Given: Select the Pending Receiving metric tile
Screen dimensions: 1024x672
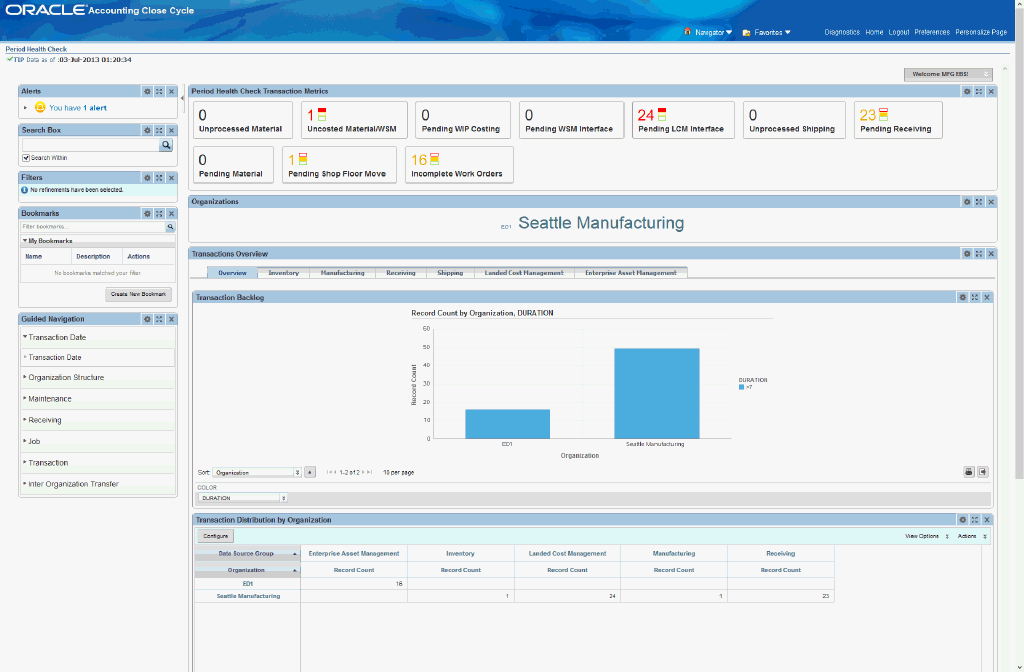Looking at the screenshot, I should (898, 120).
